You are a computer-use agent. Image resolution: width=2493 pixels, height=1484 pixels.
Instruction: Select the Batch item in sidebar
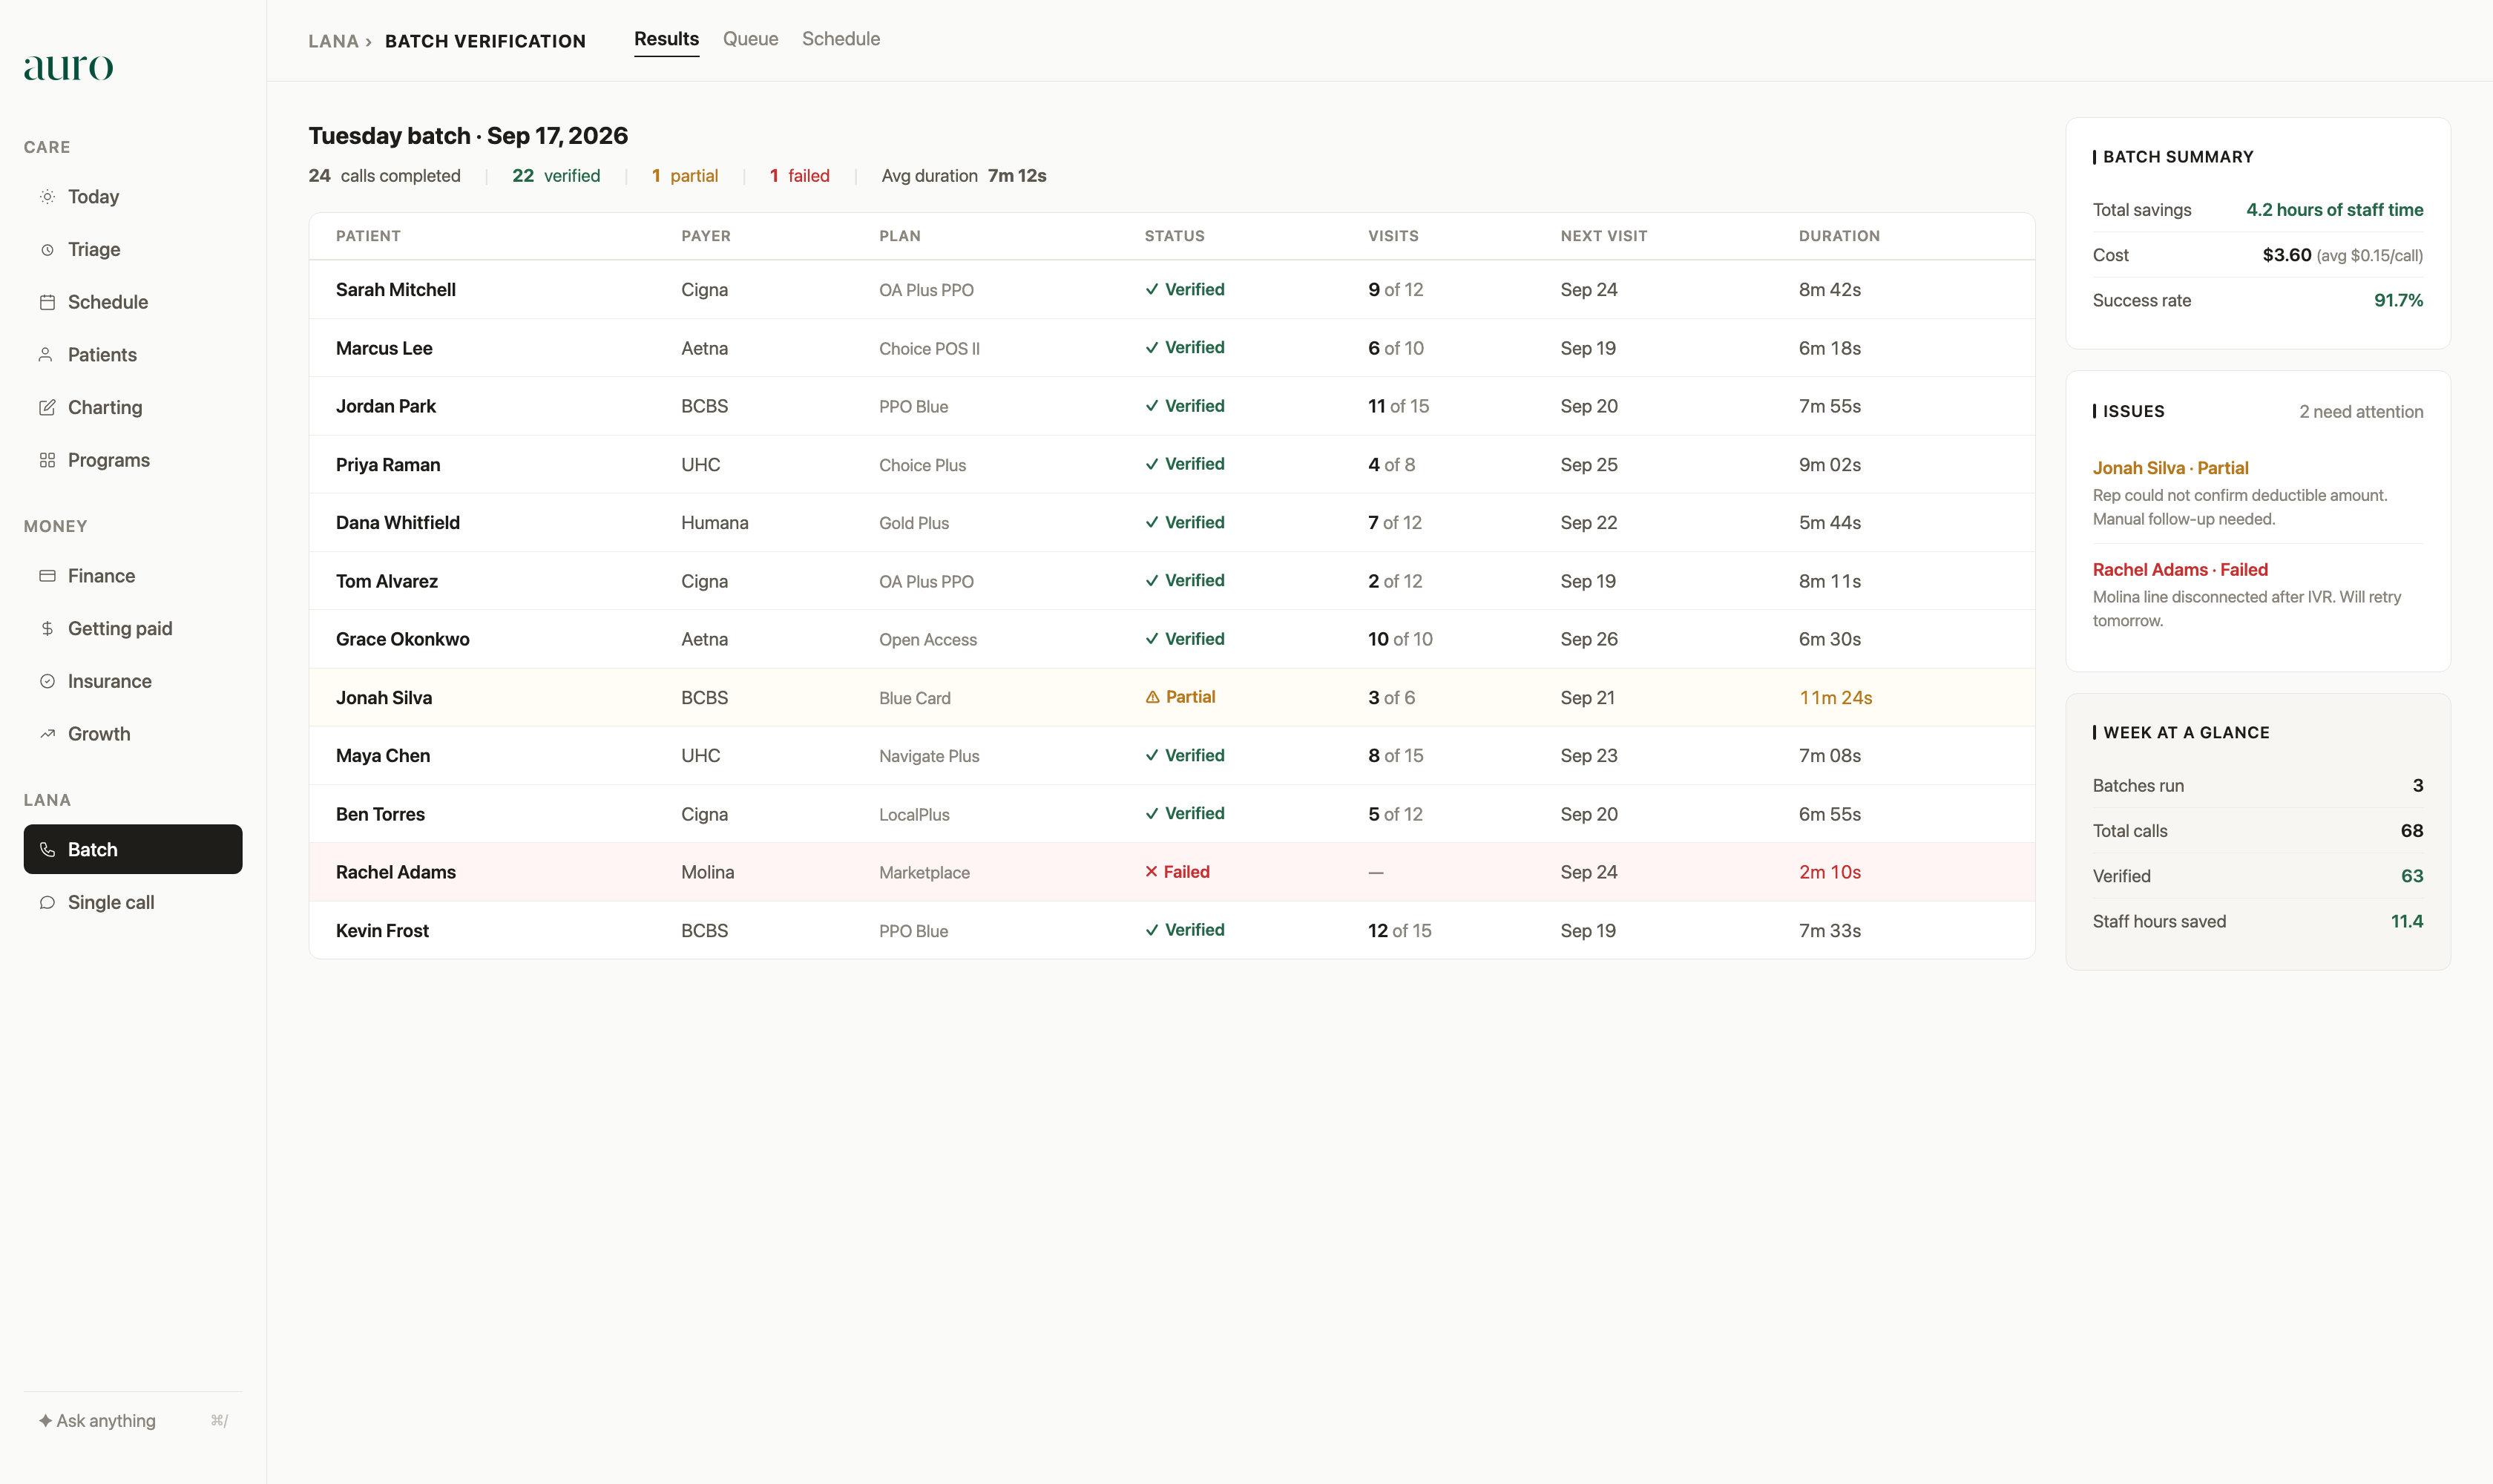[133, 849]
